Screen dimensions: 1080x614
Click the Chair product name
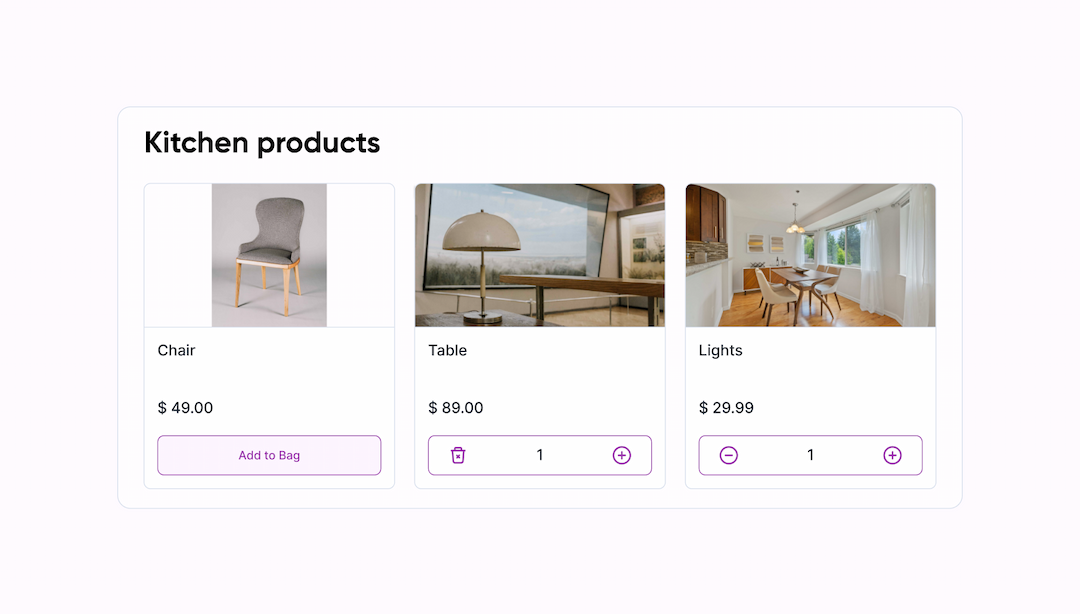177,350
